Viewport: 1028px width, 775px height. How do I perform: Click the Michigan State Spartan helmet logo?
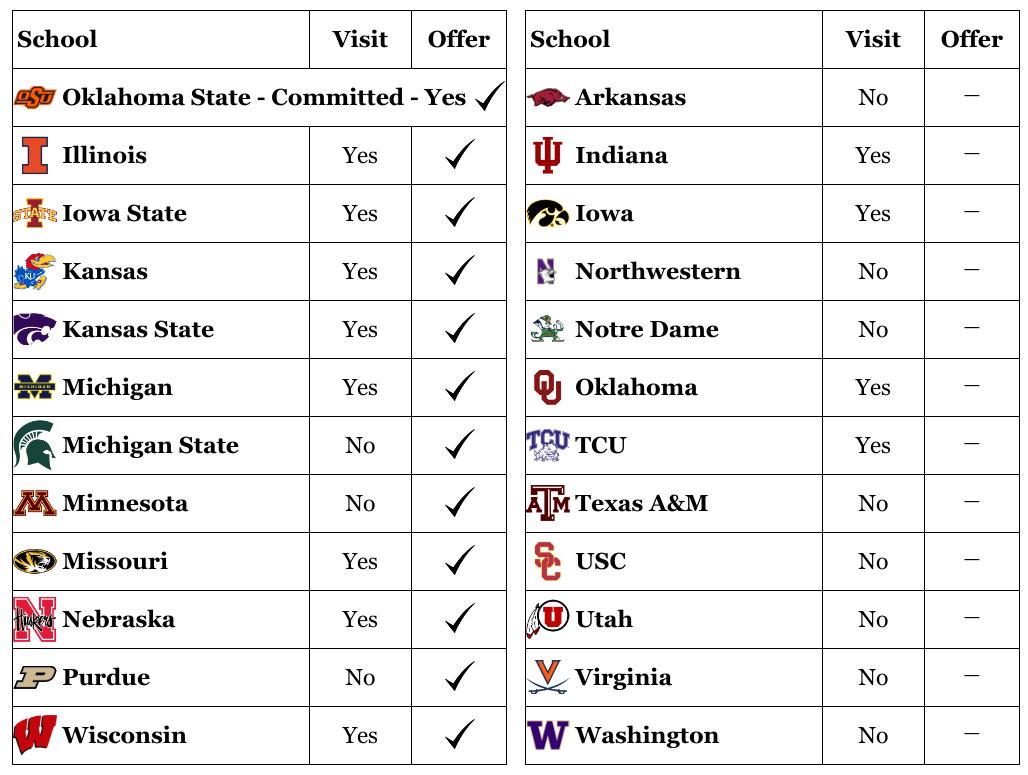(34, 445)
